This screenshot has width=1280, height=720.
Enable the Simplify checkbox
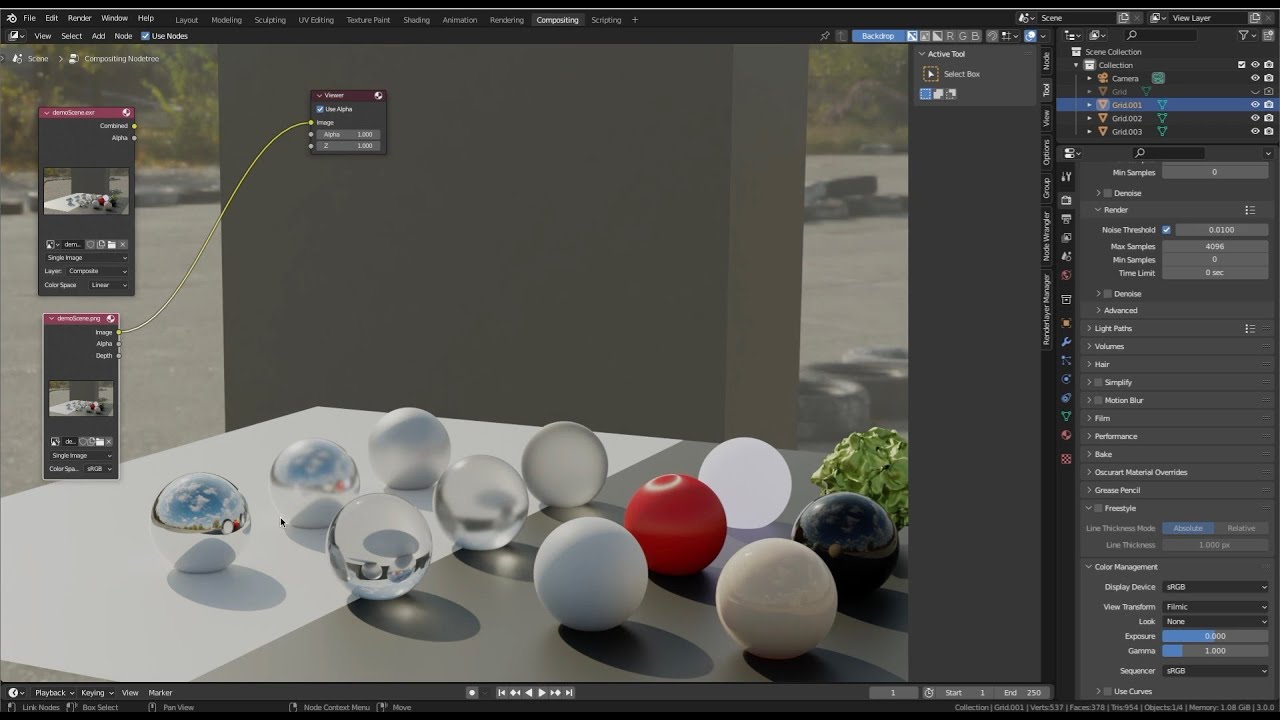[1098, 383]
